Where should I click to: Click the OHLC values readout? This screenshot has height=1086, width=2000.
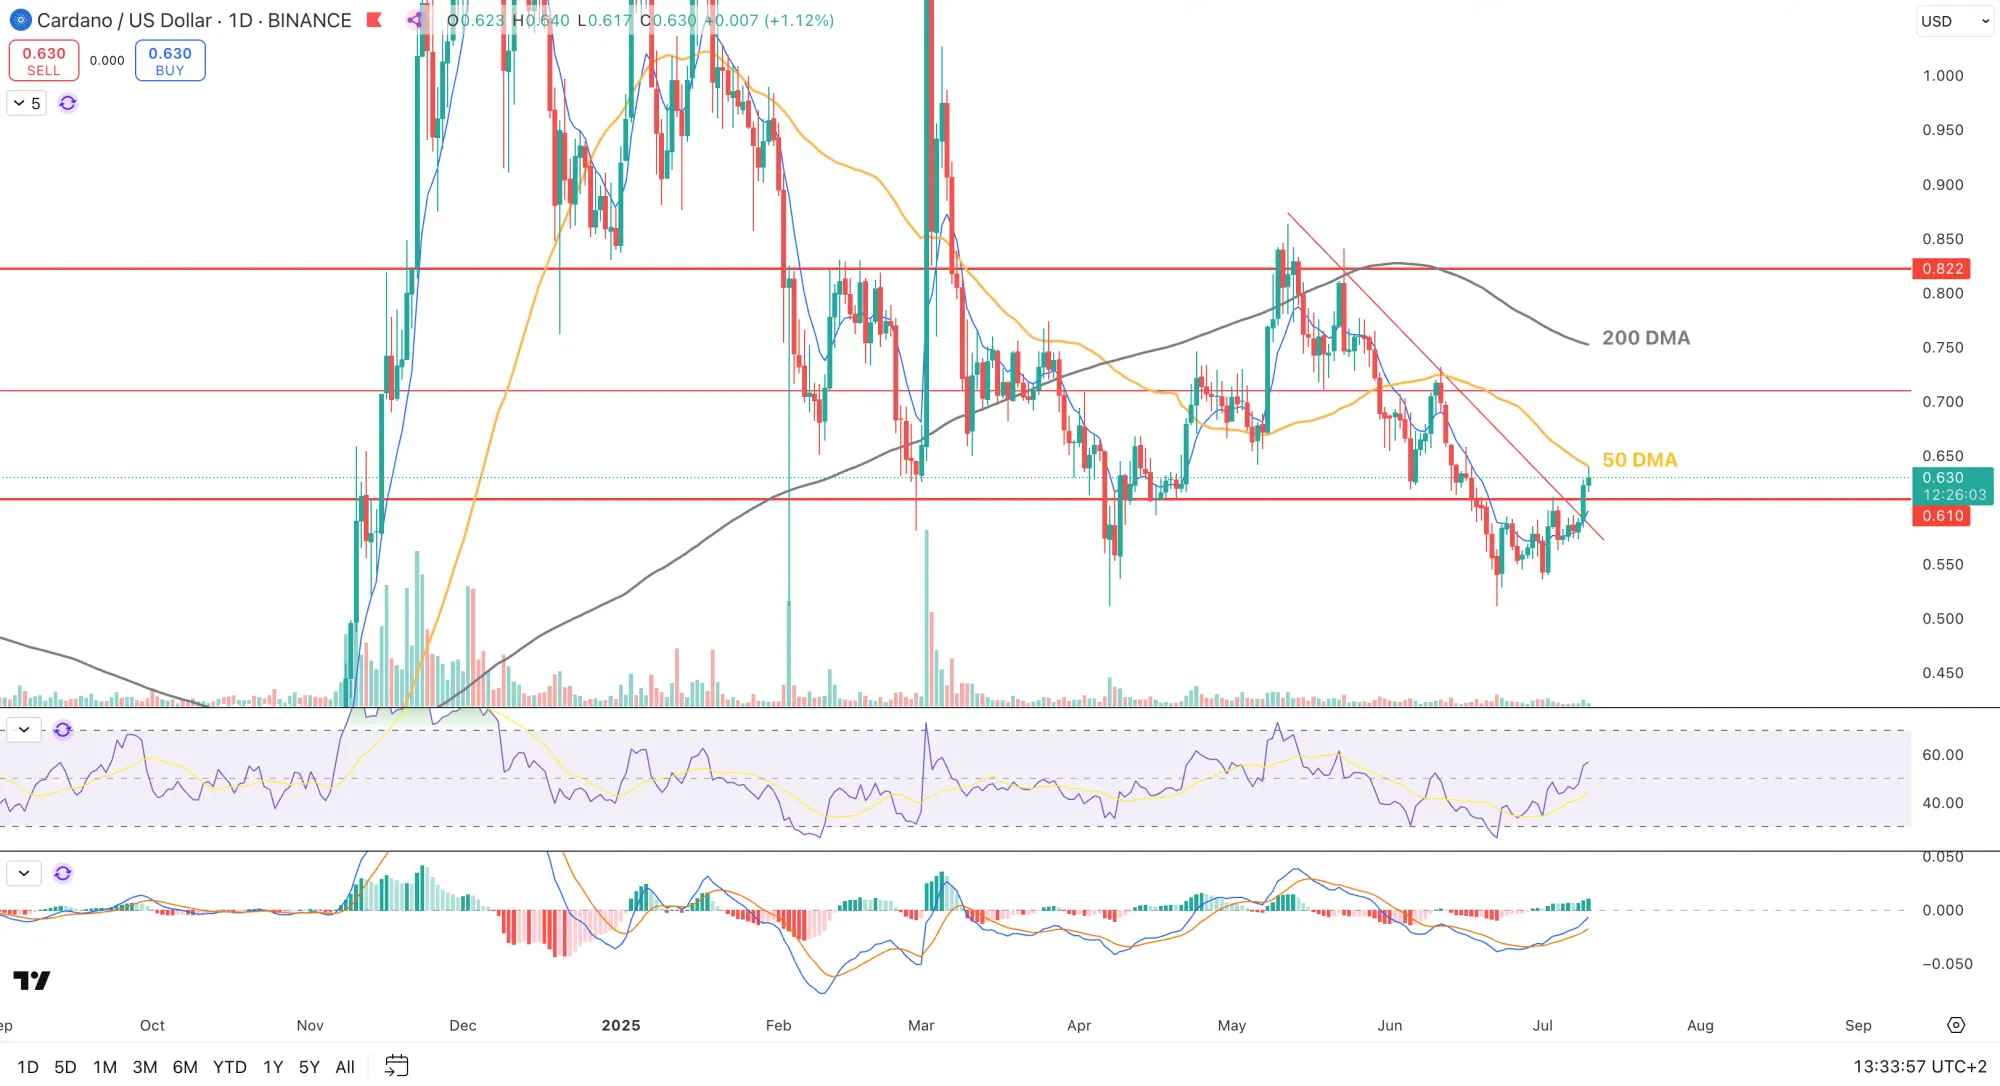(640, 20)
